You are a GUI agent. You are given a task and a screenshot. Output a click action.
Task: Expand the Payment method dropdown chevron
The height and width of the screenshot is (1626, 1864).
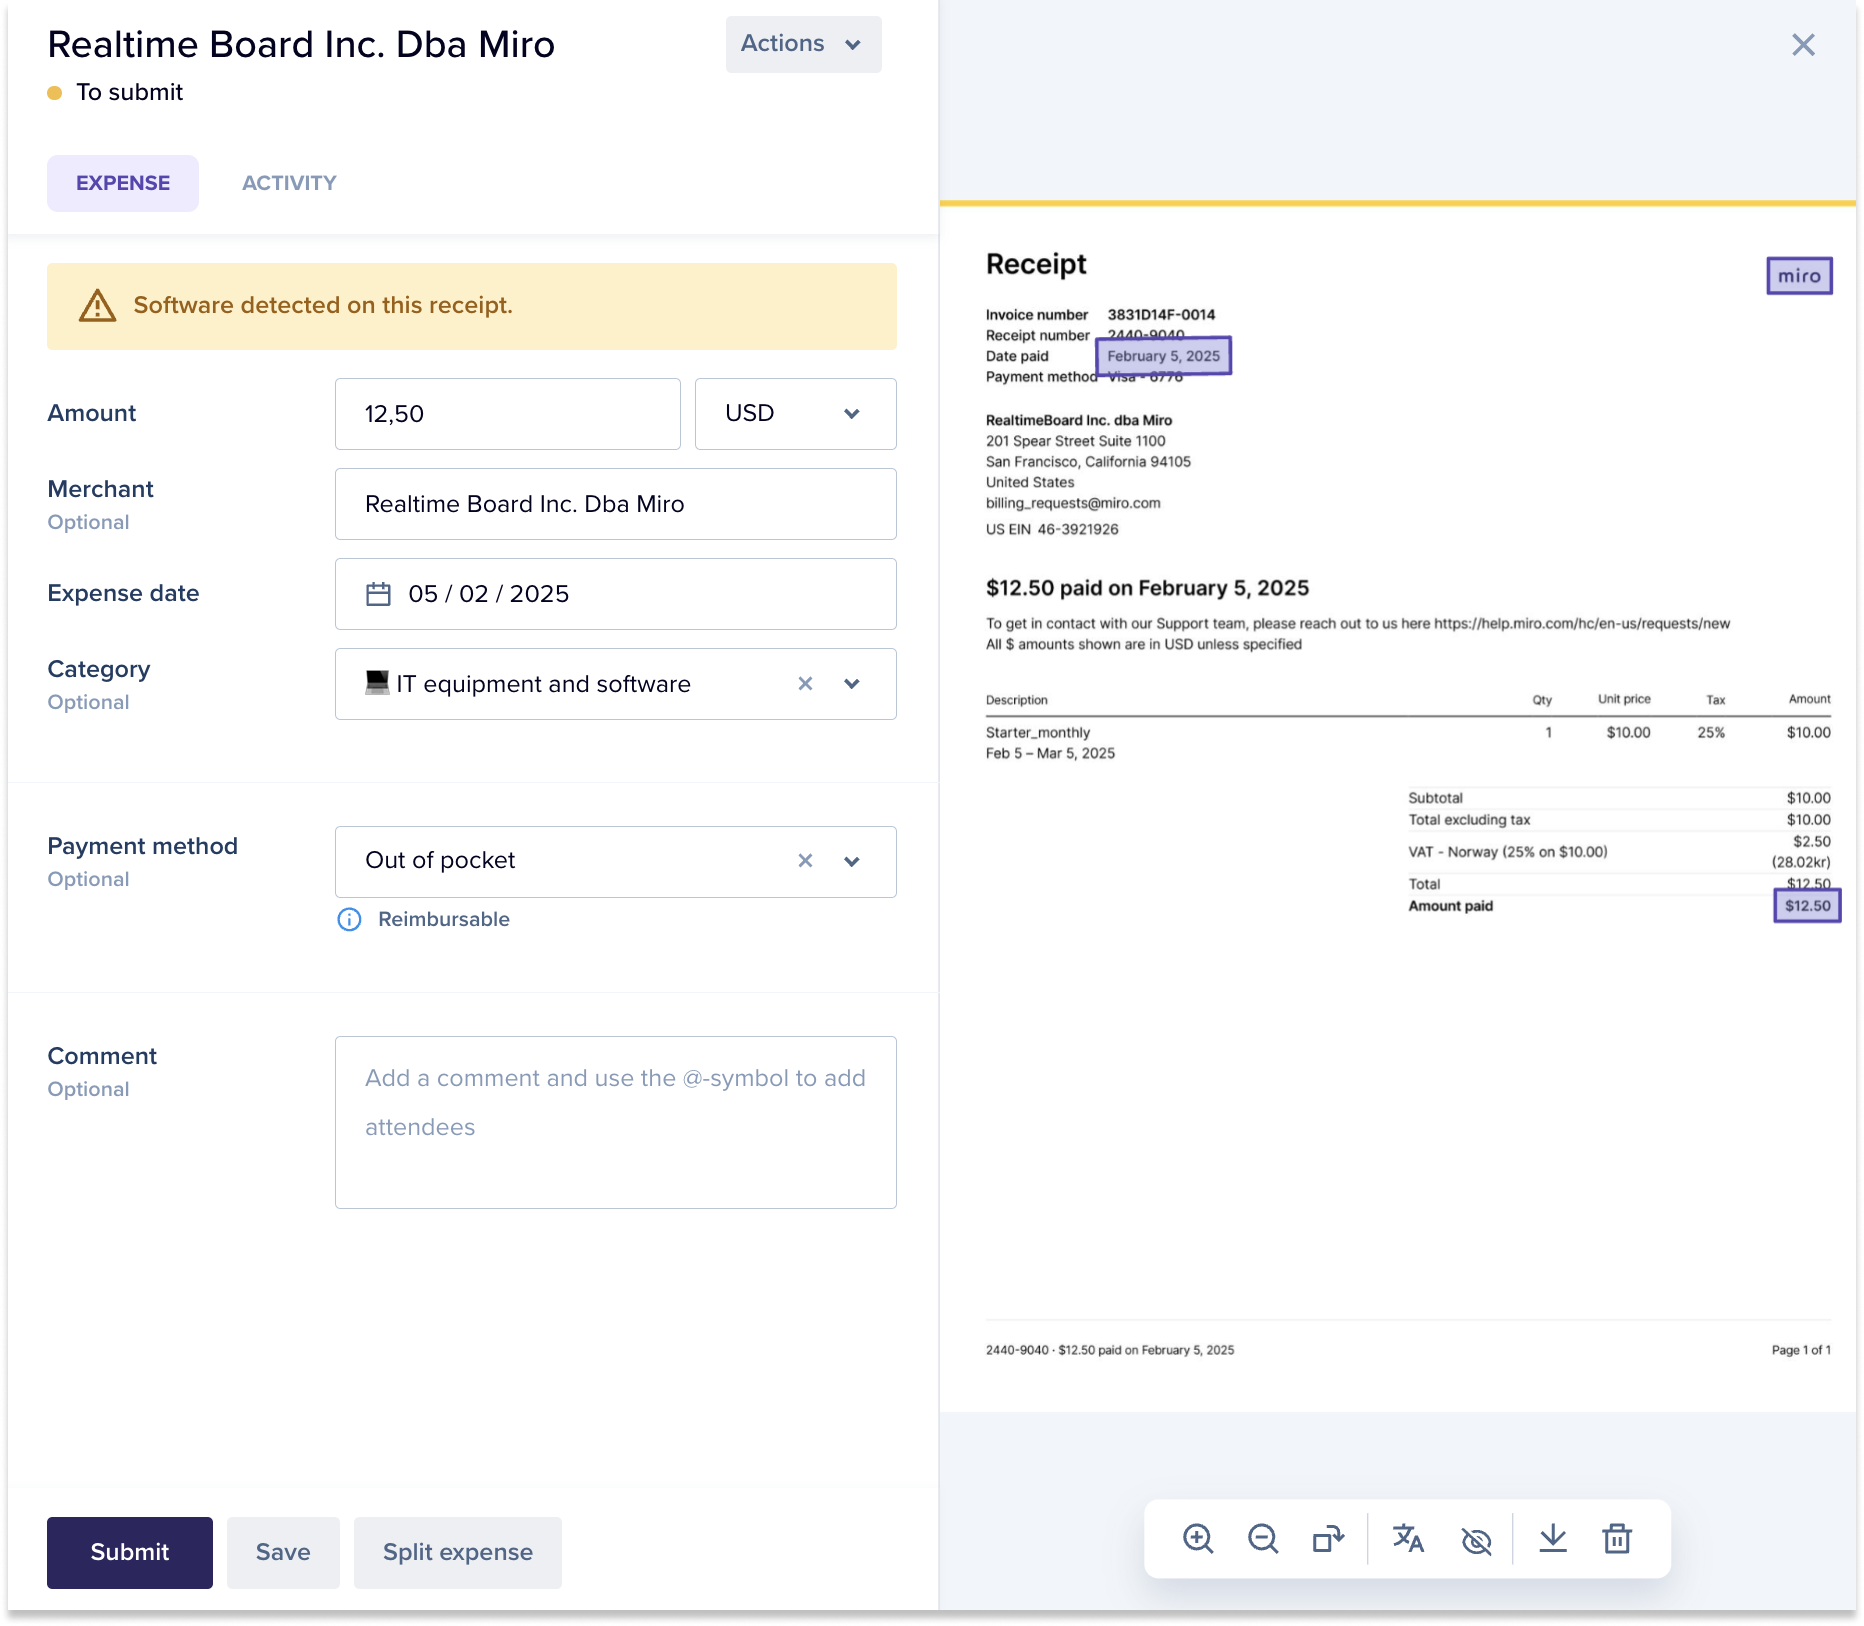pyautogui.click(x=852, y=861)
